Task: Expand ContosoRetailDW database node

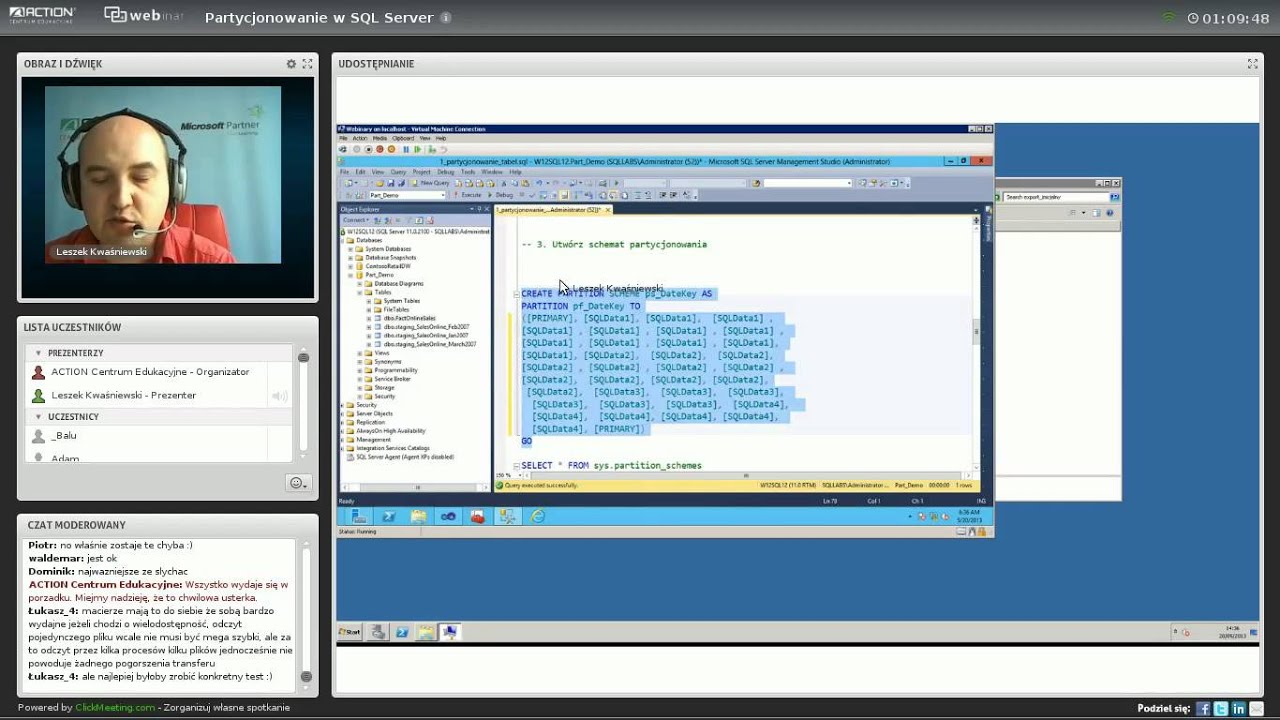Action: pos(350,266)
